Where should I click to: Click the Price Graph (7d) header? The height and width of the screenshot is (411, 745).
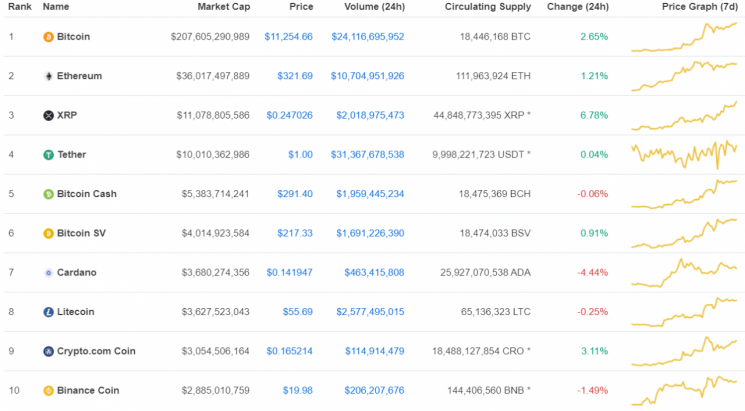coord(699,7)
